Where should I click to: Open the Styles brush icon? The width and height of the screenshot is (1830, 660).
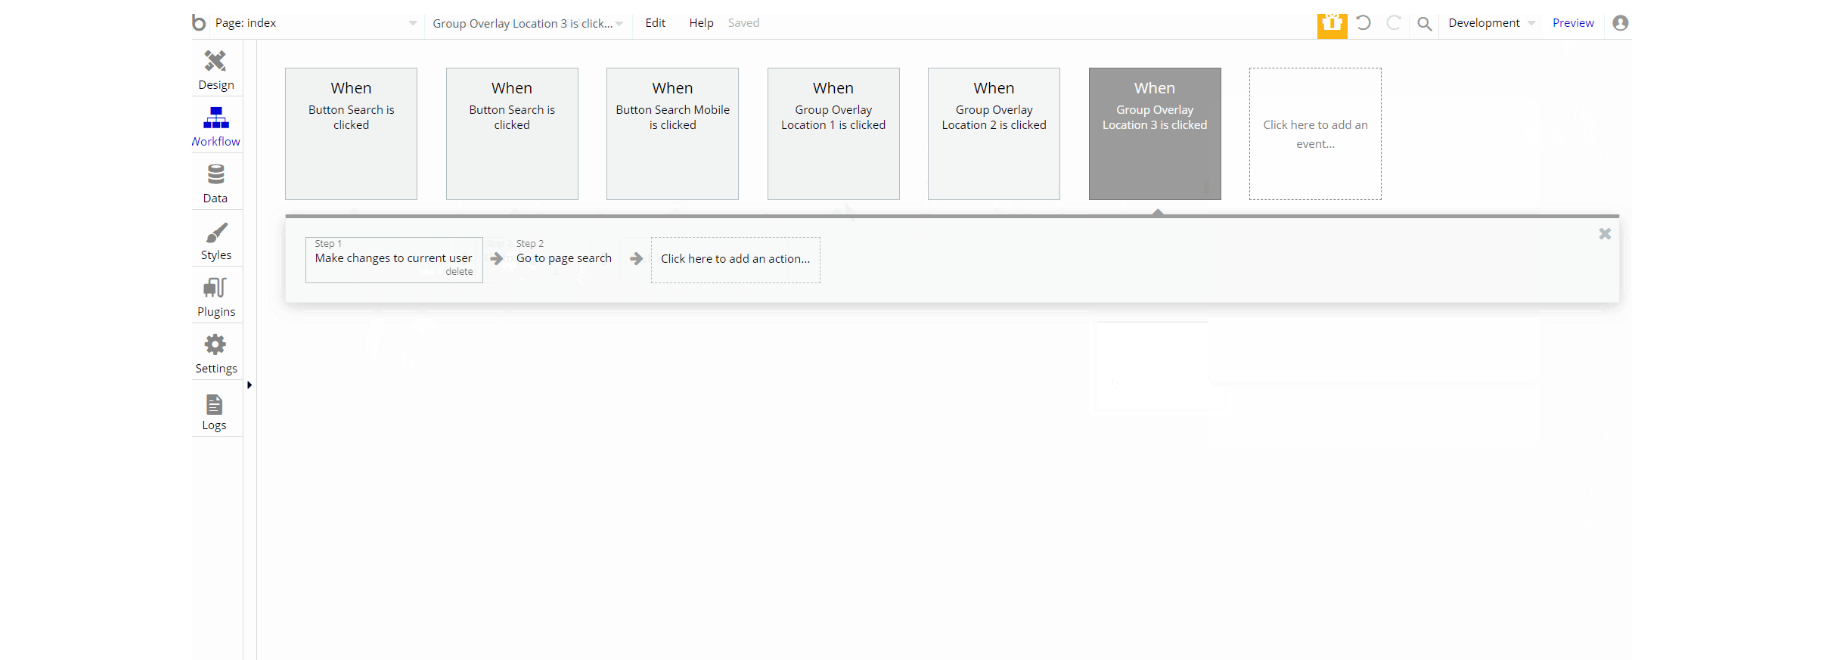point(216,232)
